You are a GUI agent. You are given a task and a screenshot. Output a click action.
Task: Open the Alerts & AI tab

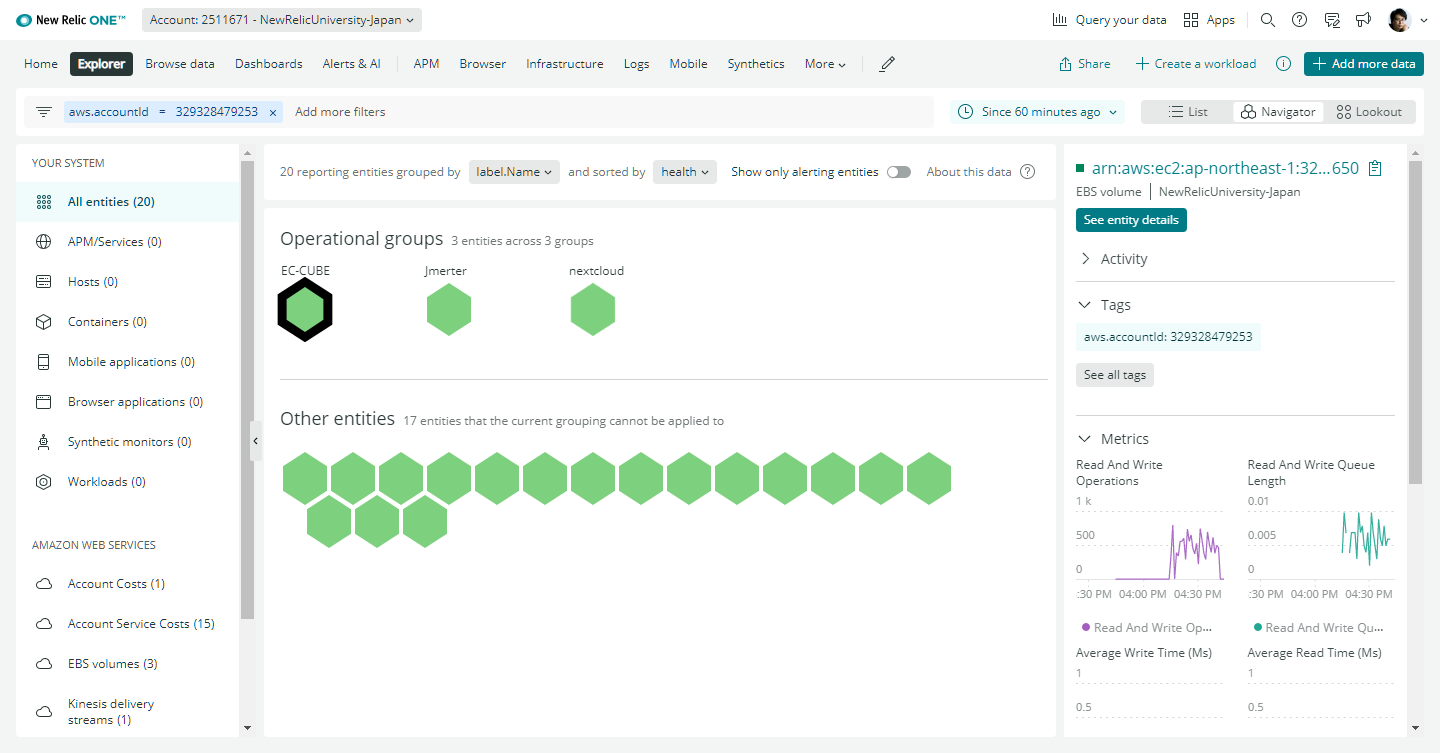click(351, 64)
